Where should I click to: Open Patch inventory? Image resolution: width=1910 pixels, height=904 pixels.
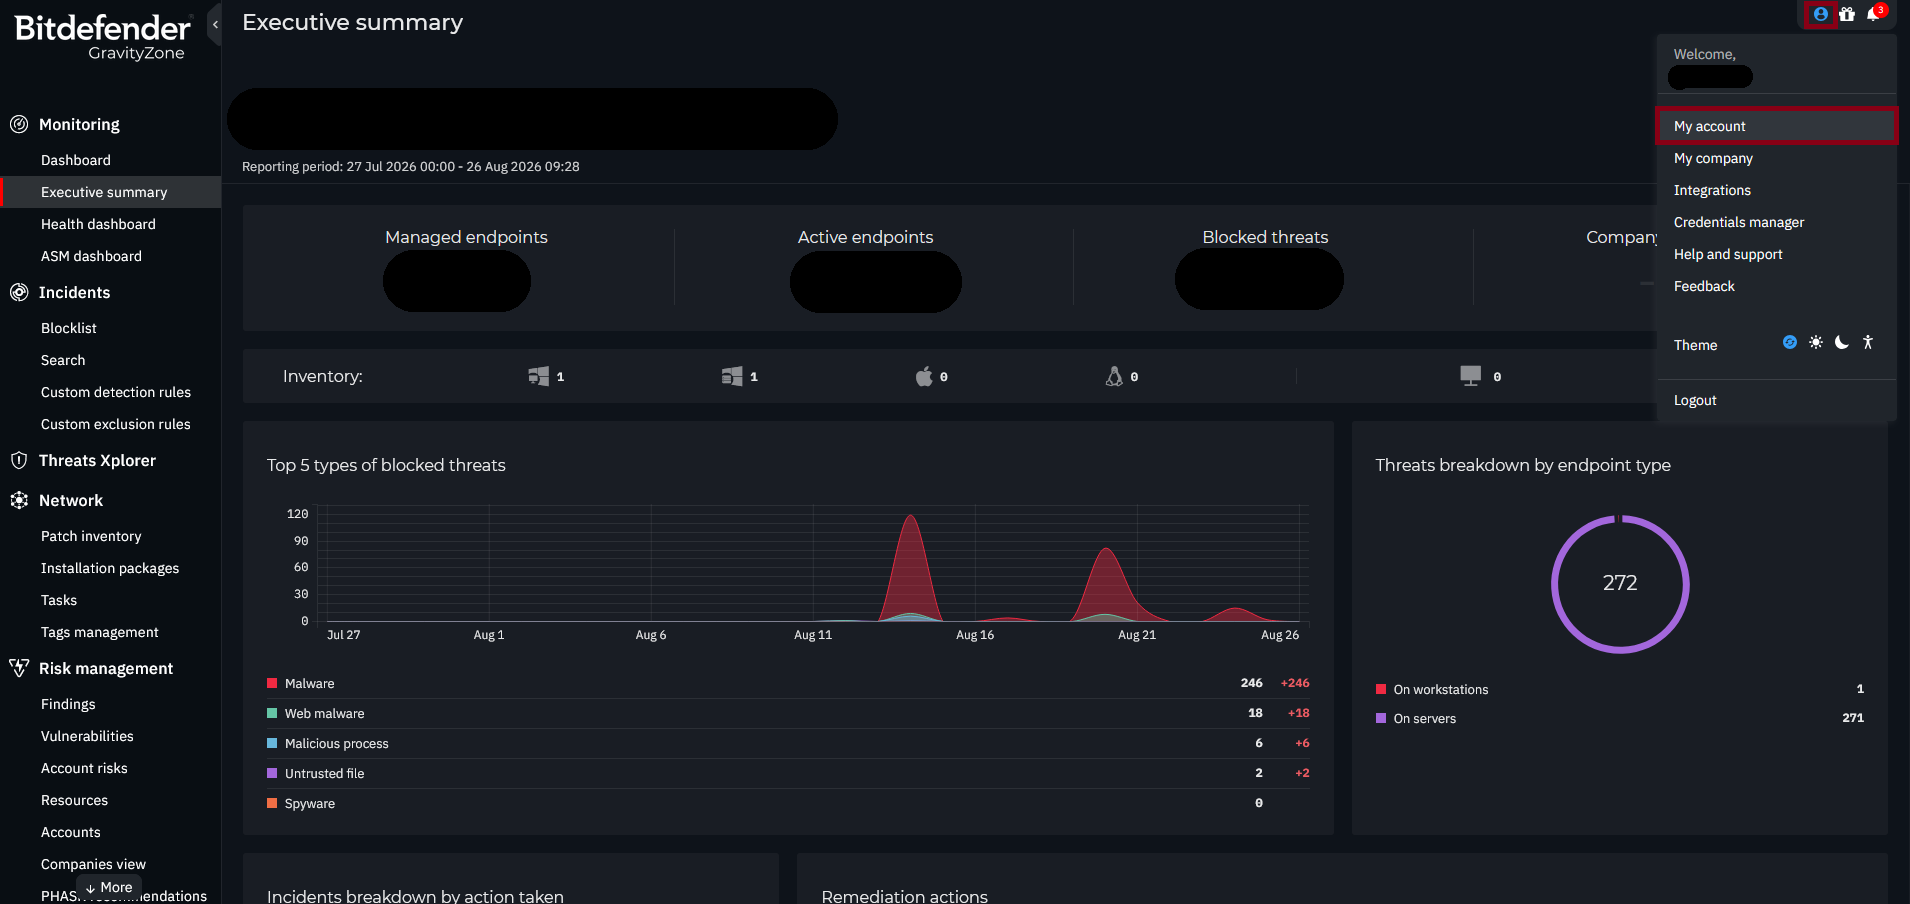pyautogui.click(x=91, y=536)
